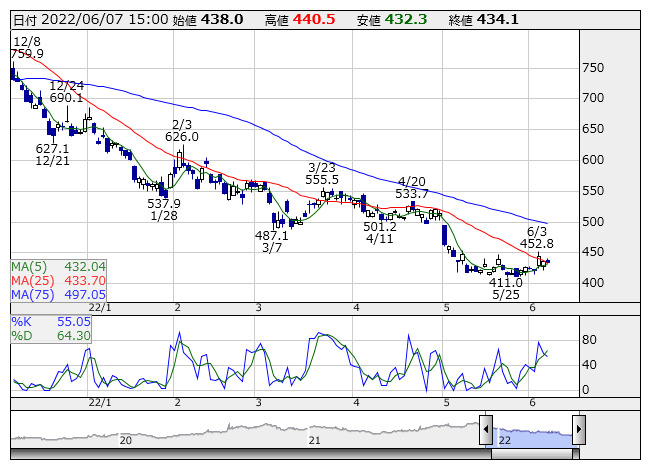Viewport: 653px width, 470px height.
Task: Click the scrollbar thumb below the overview chart
Action: pos(532,453)
